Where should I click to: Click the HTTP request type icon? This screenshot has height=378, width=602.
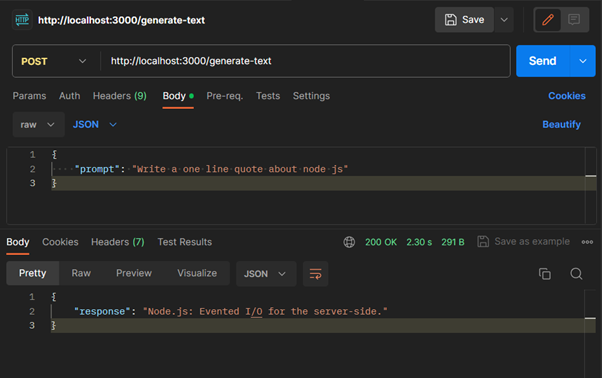coord(22,20)
